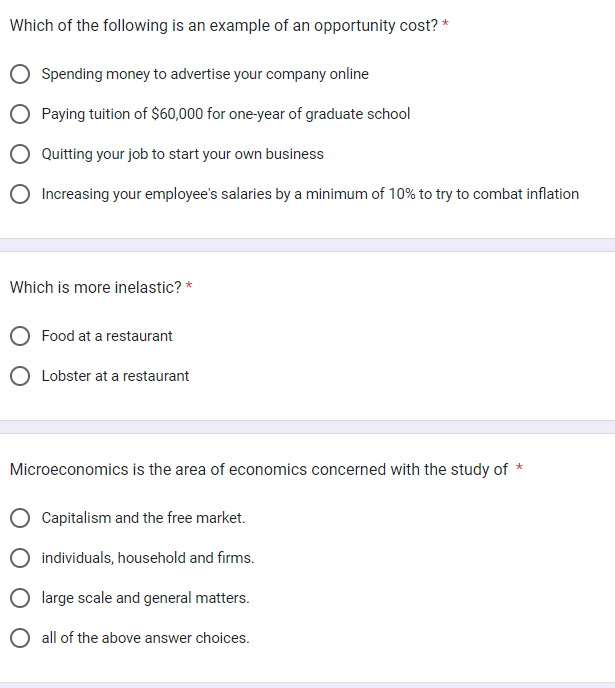Screen dimensions: 615x688
Task: Choose 'Paying tuition of $60,000' radio option
Action: [x=20, y=114]
